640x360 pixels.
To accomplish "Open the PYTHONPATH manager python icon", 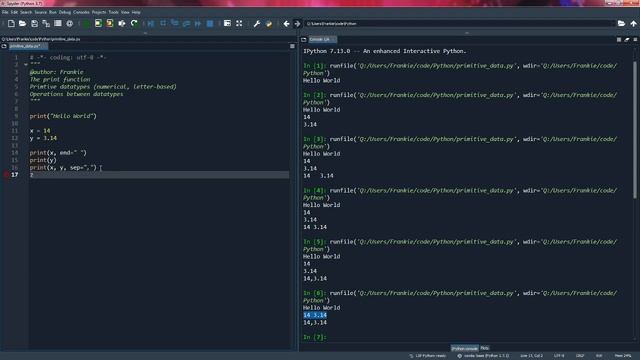I will 269,24.
